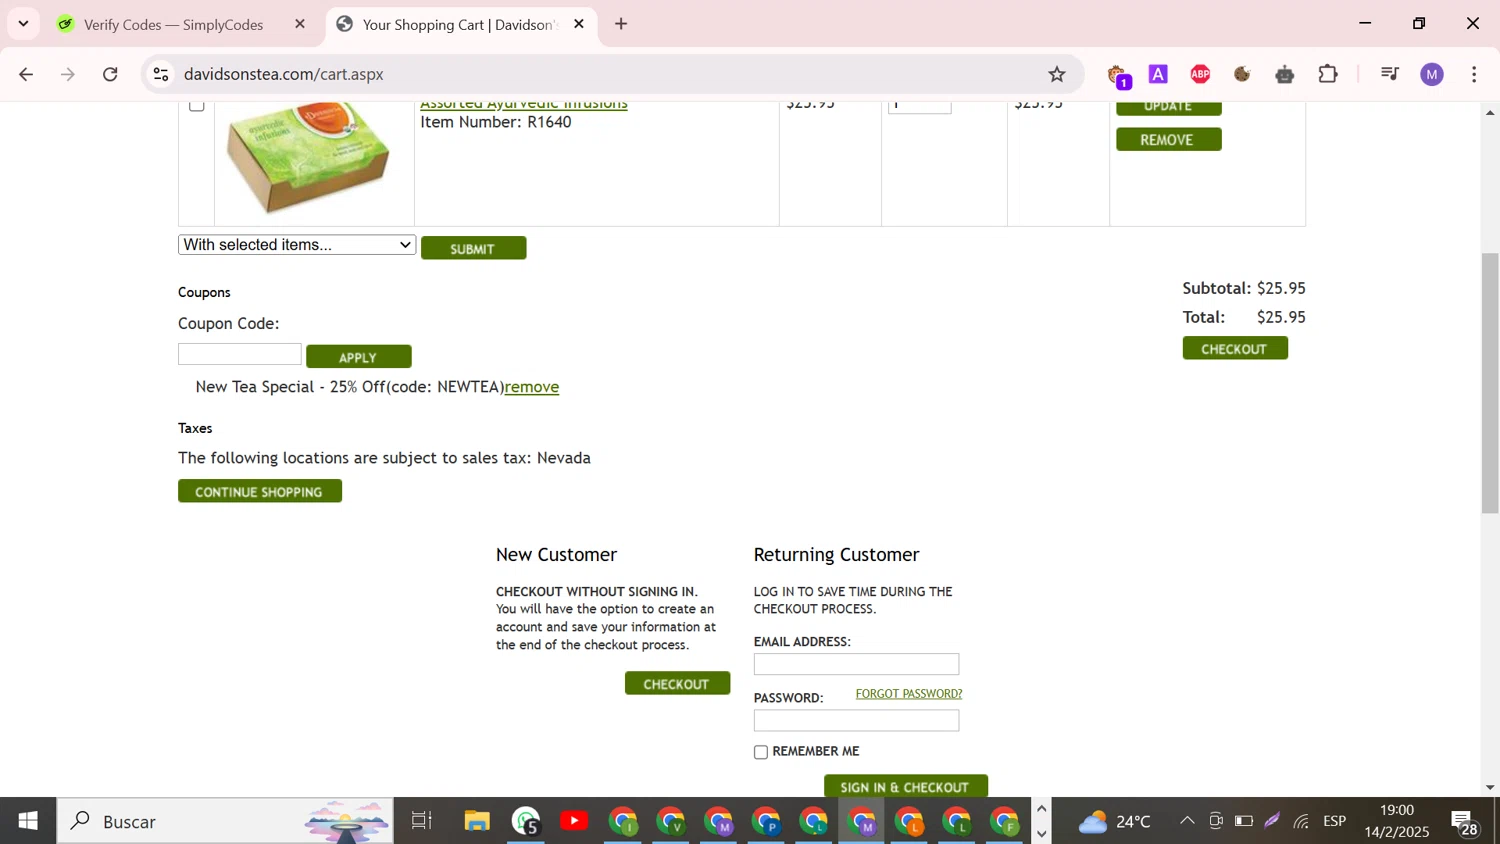Reload the current page
Viewport: 1500px width, 844px height.
click(110, 74)
